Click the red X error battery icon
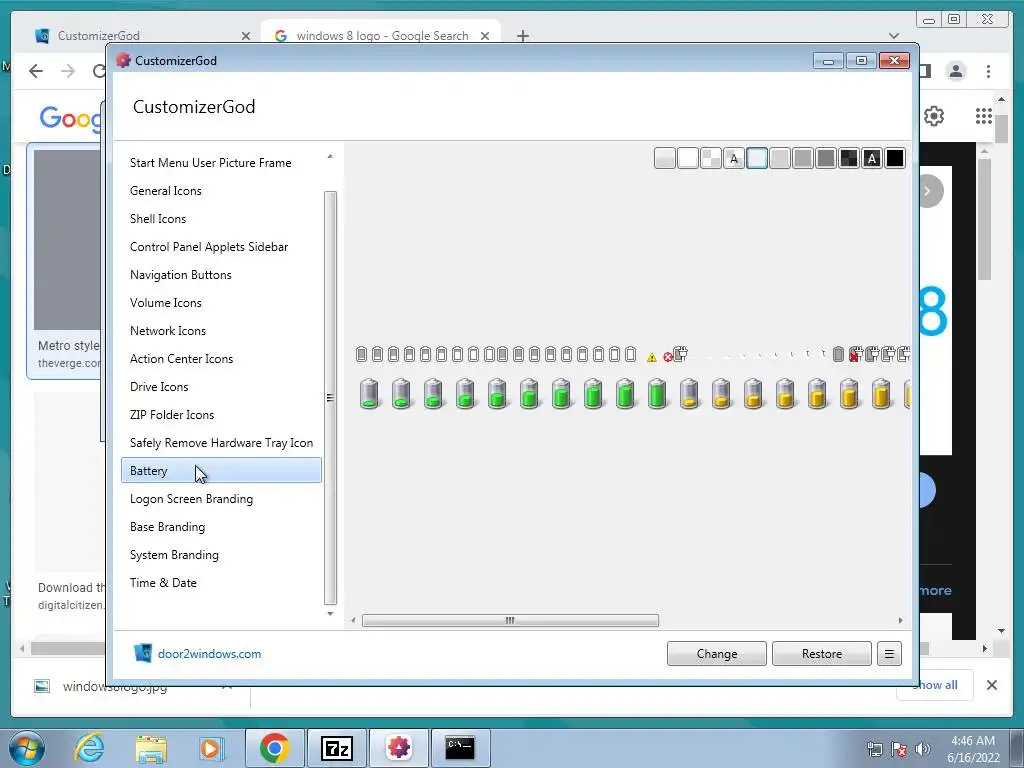 [x=667, y=357]
